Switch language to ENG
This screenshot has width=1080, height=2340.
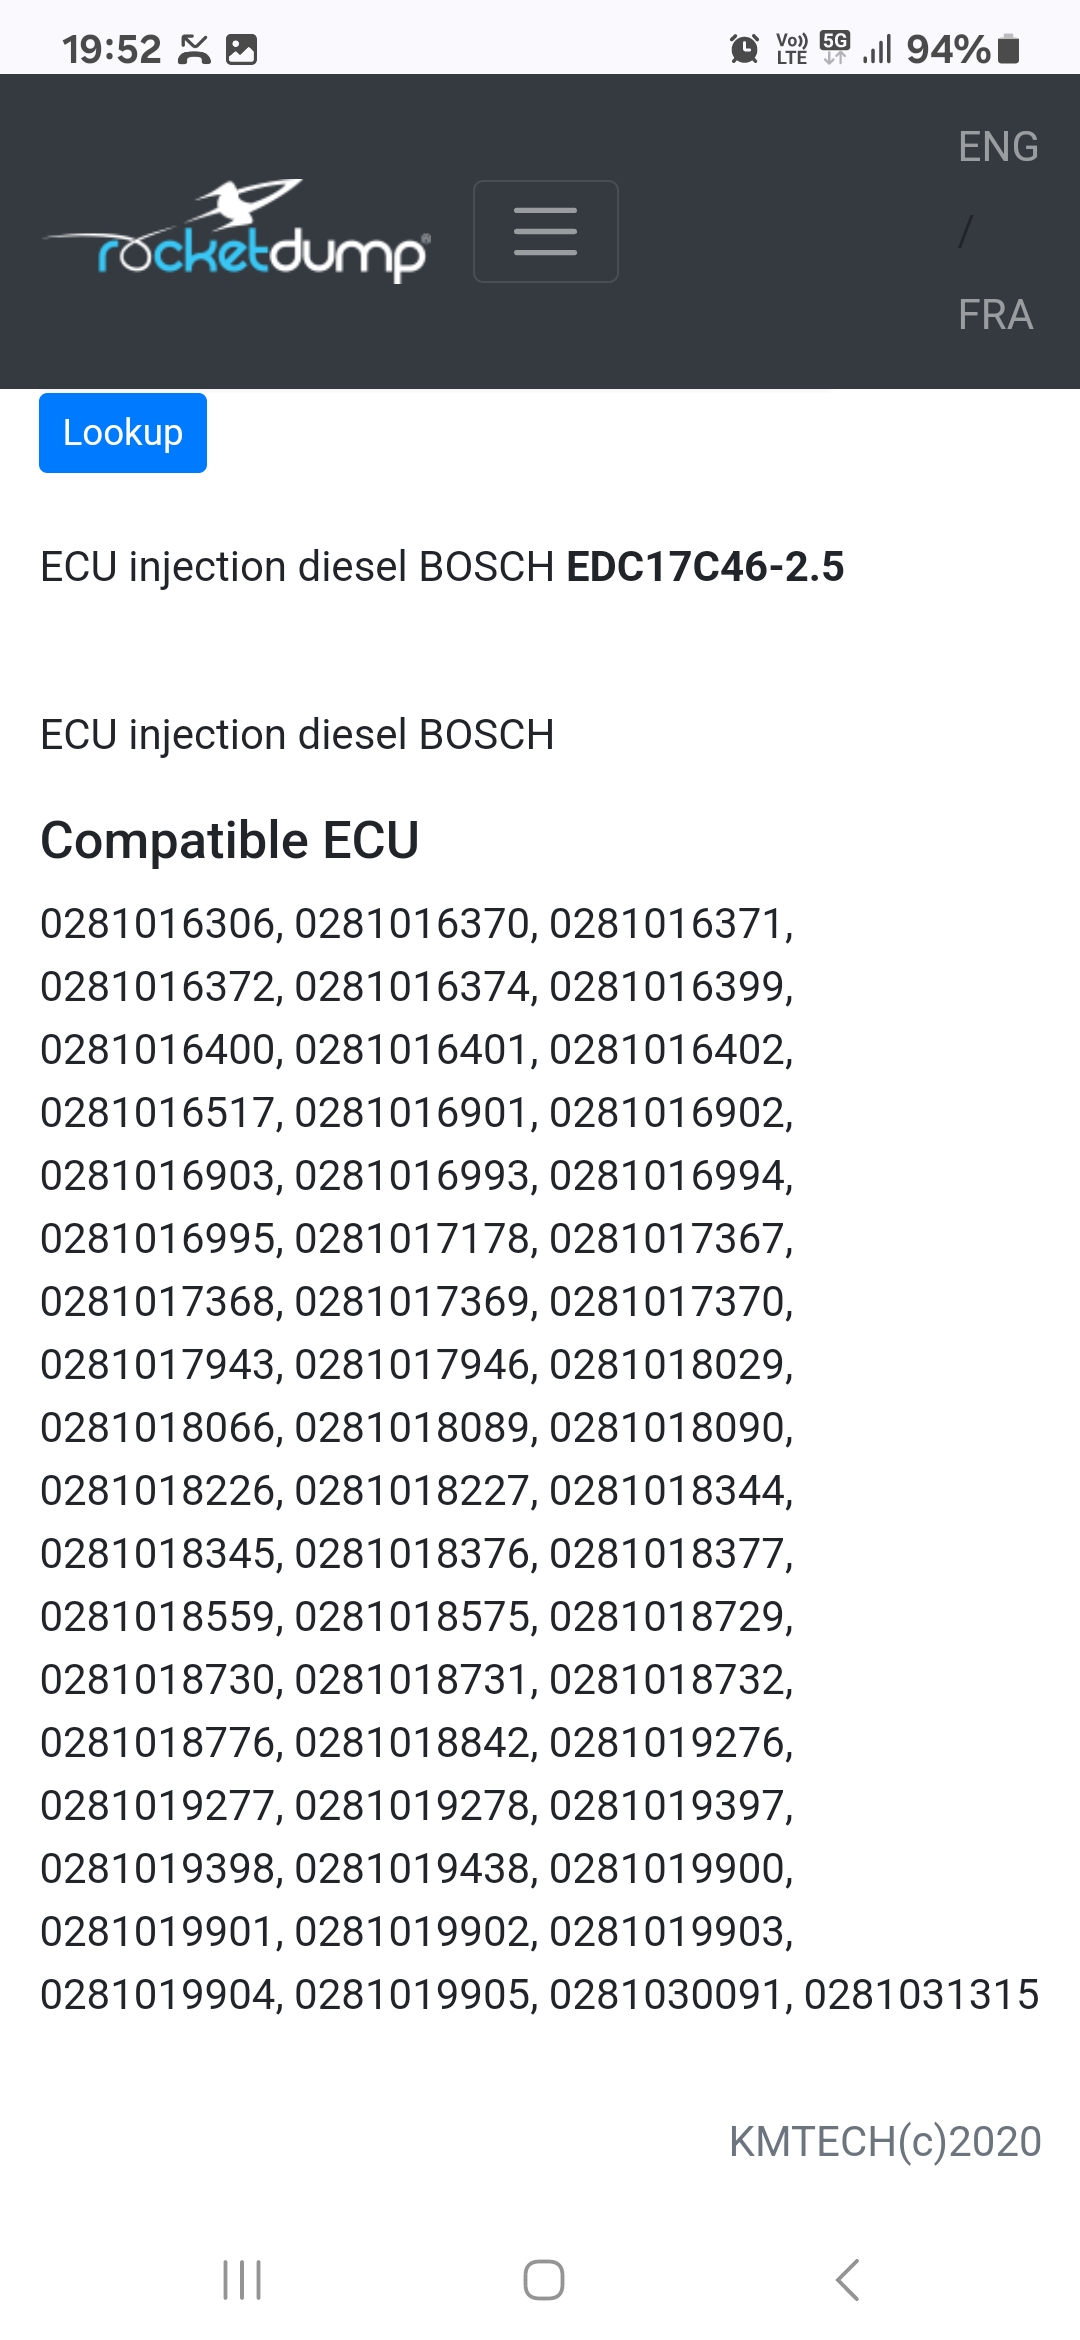[998, 147]
